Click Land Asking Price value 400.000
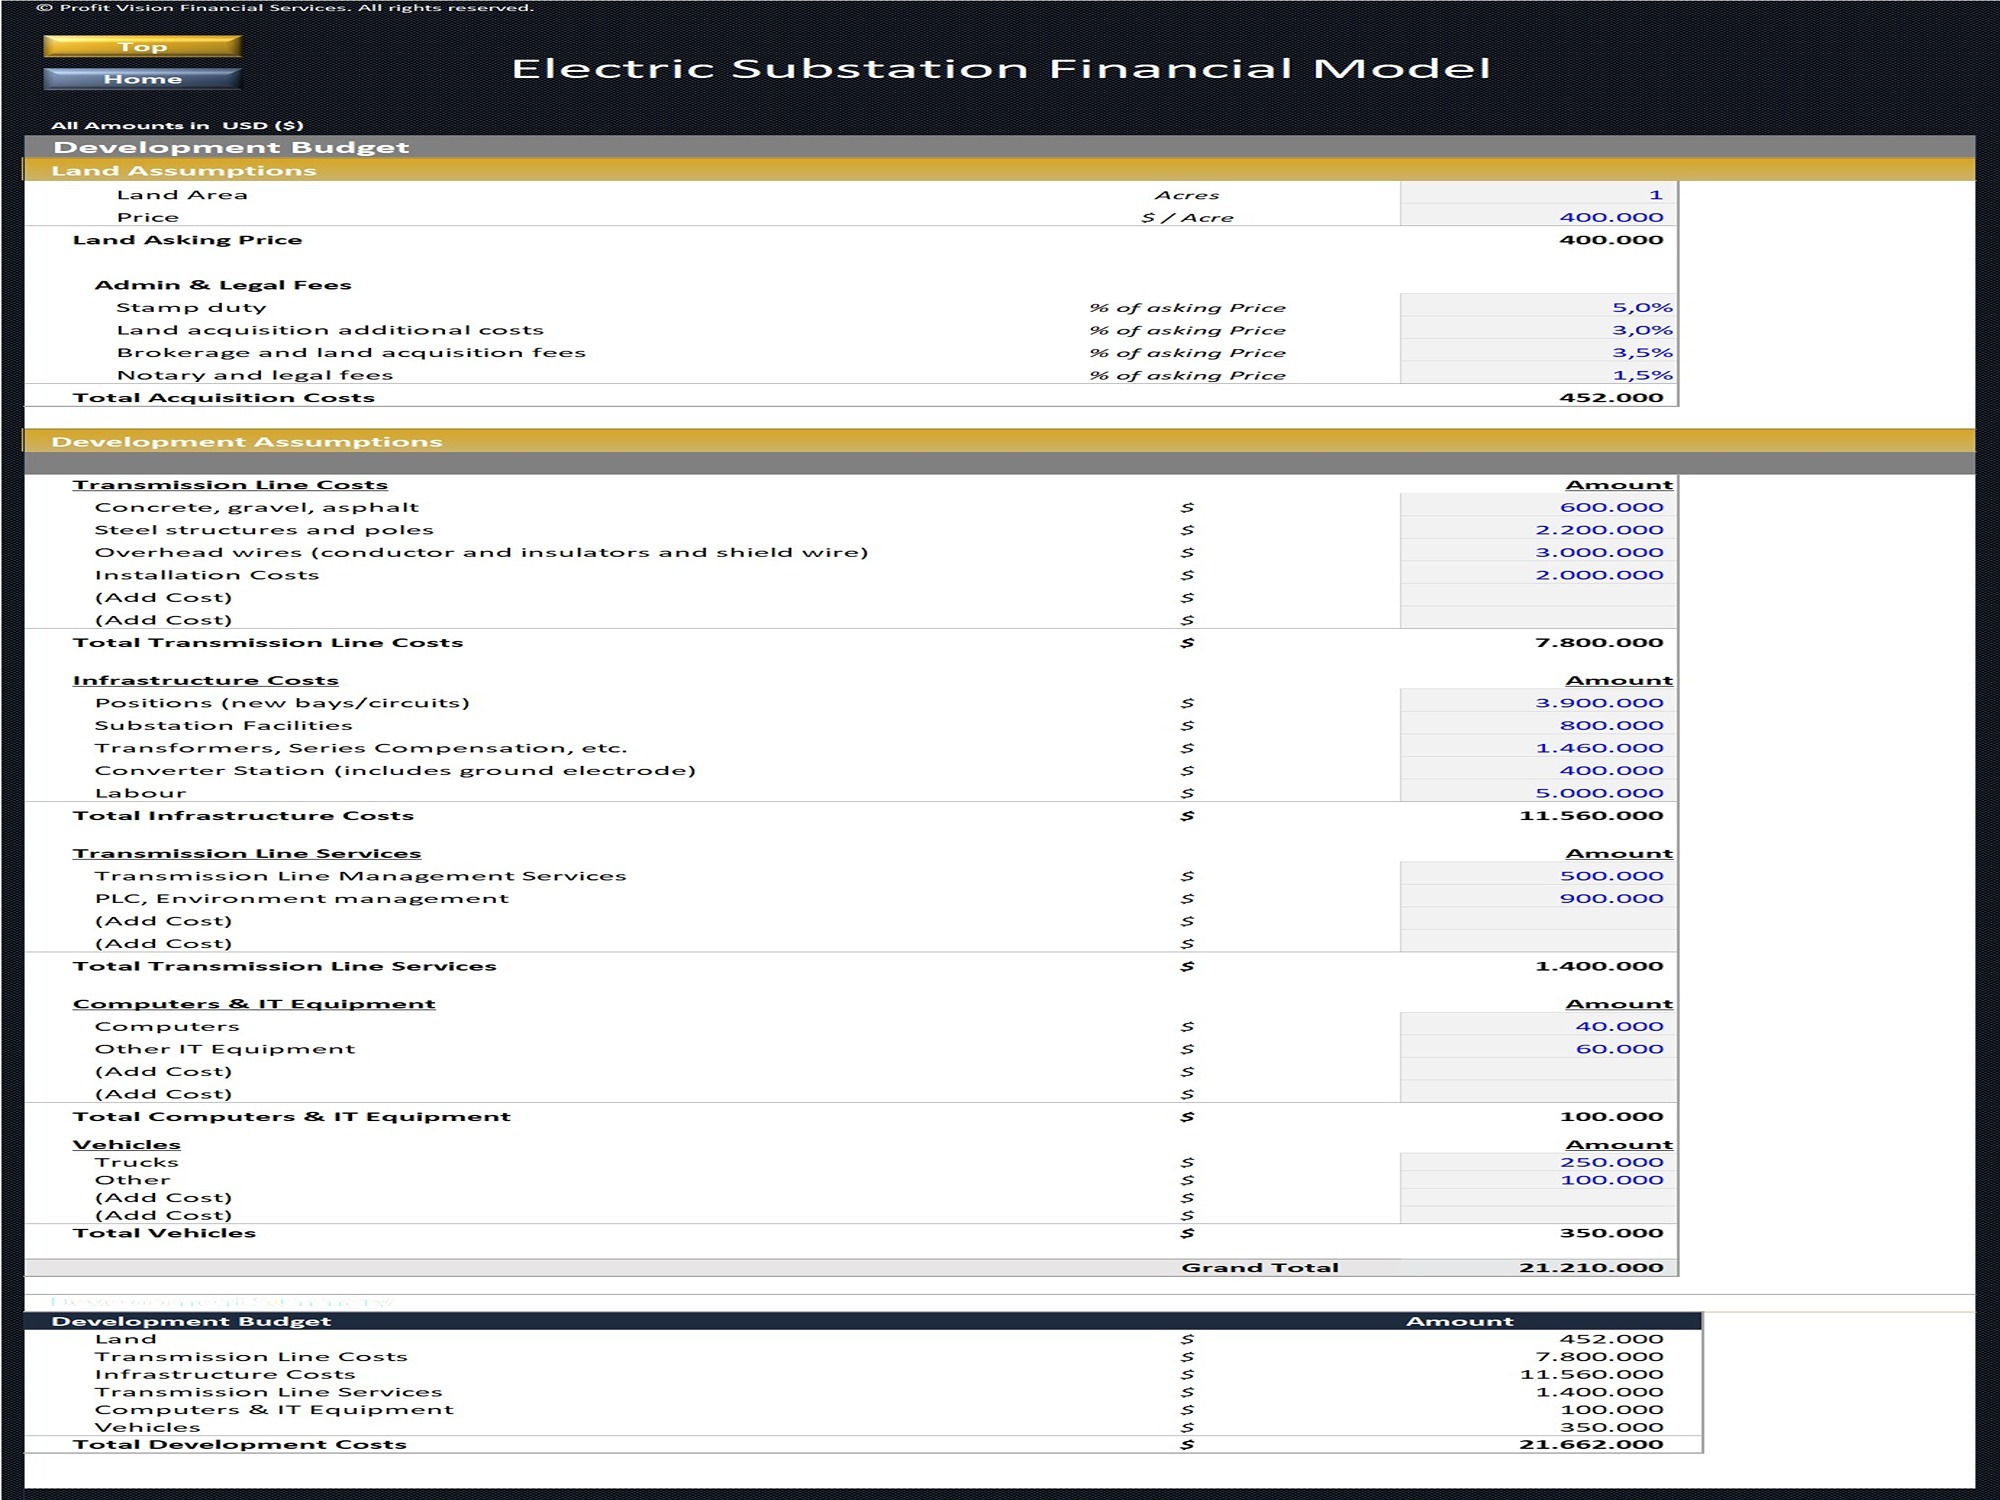The width and height of the screenshot is (2000, 1500). [x=1611, y=240]
